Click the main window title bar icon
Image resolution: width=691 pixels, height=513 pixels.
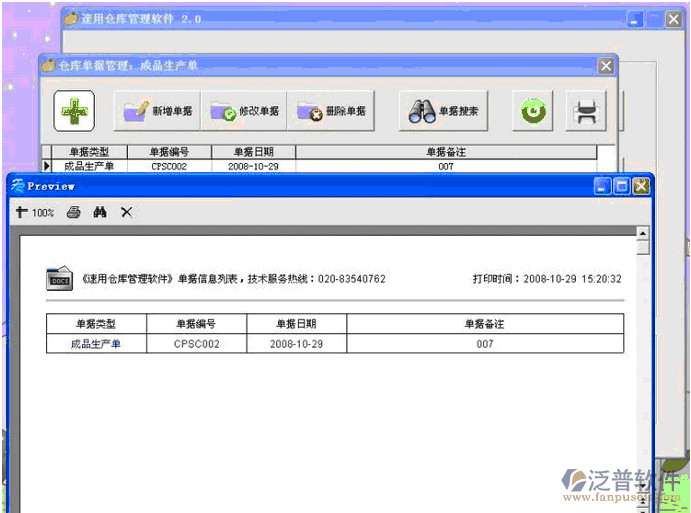click(x=71, y=19)
